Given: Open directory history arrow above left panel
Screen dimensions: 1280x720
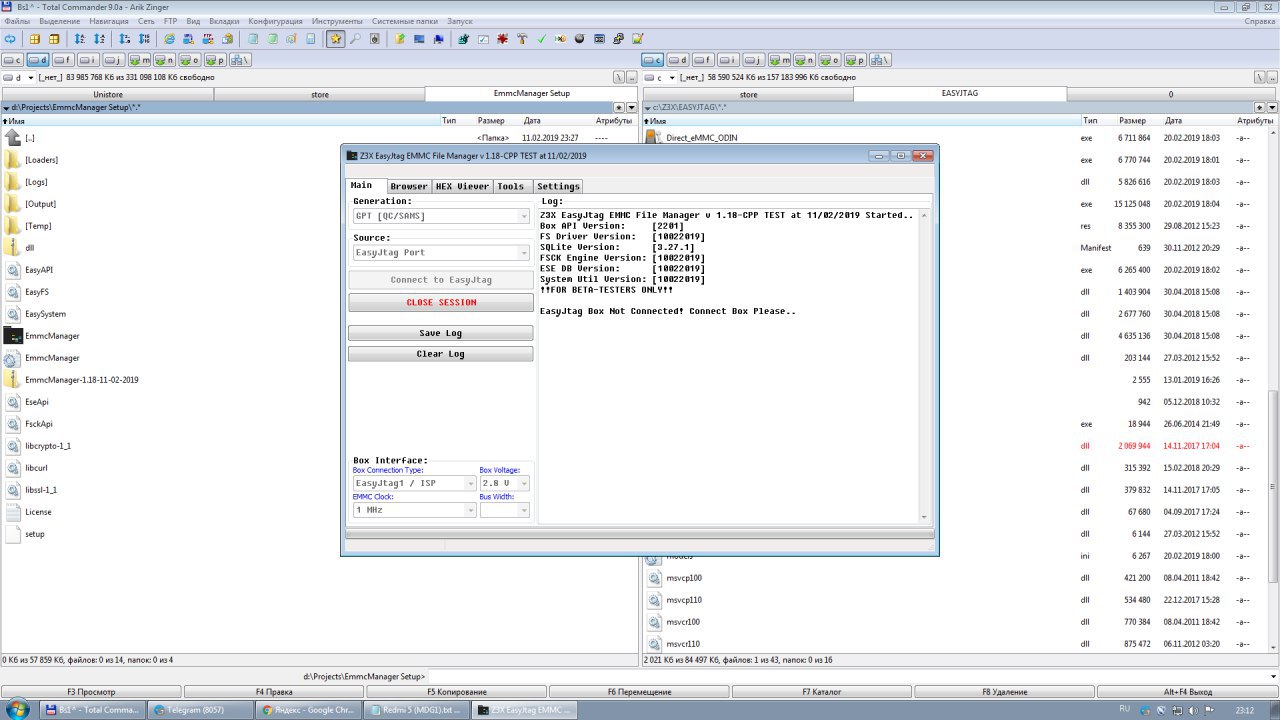Looking at the screenshot, I should (x=631, y=107).
